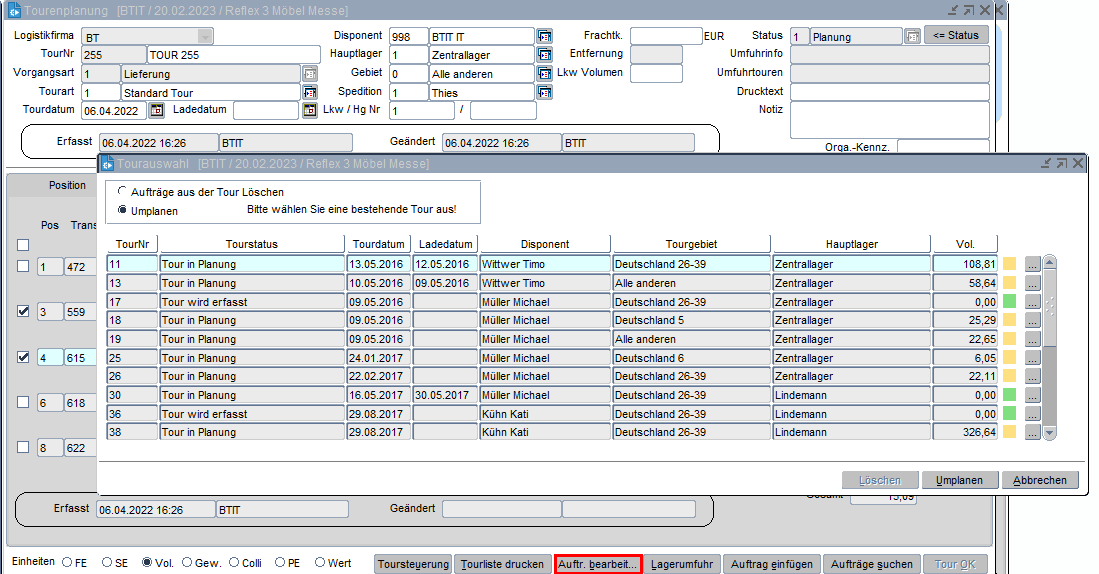
Task: Click green status swatch for tour 17
Action: 1009,302
